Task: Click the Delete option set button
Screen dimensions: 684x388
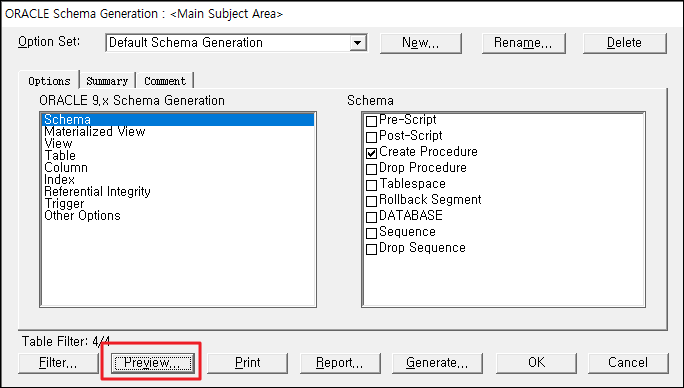Action: pos(624,43)
